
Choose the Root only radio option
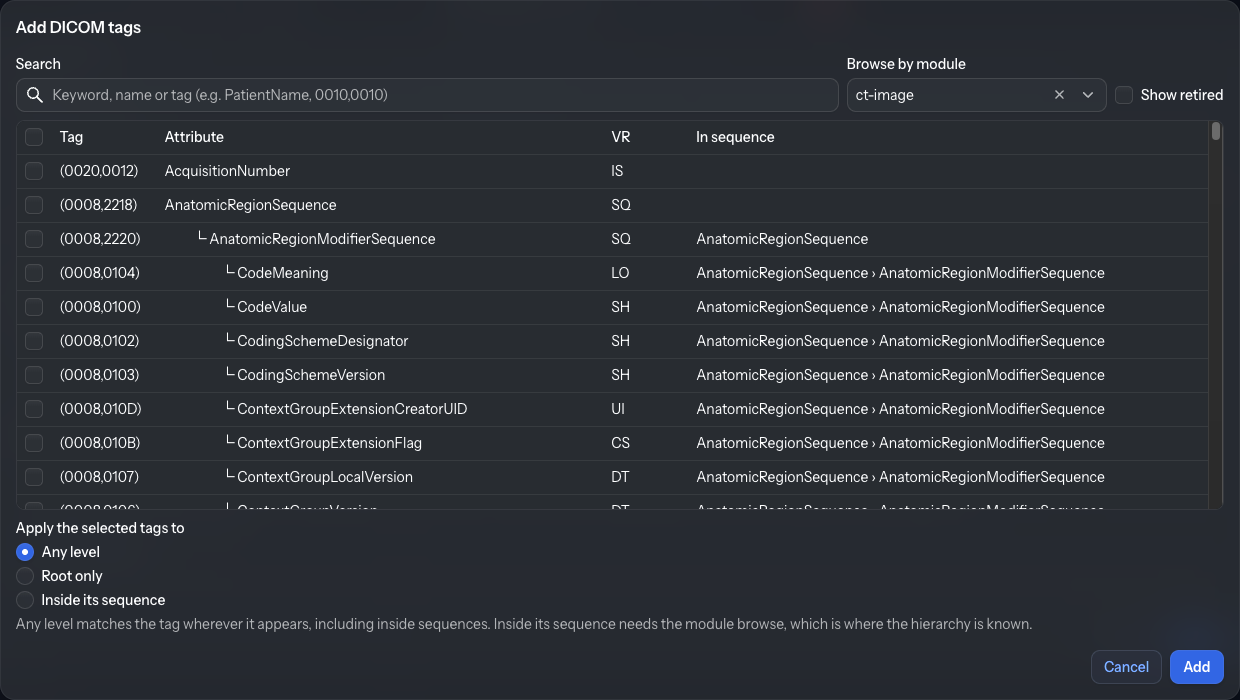[25, 576]
